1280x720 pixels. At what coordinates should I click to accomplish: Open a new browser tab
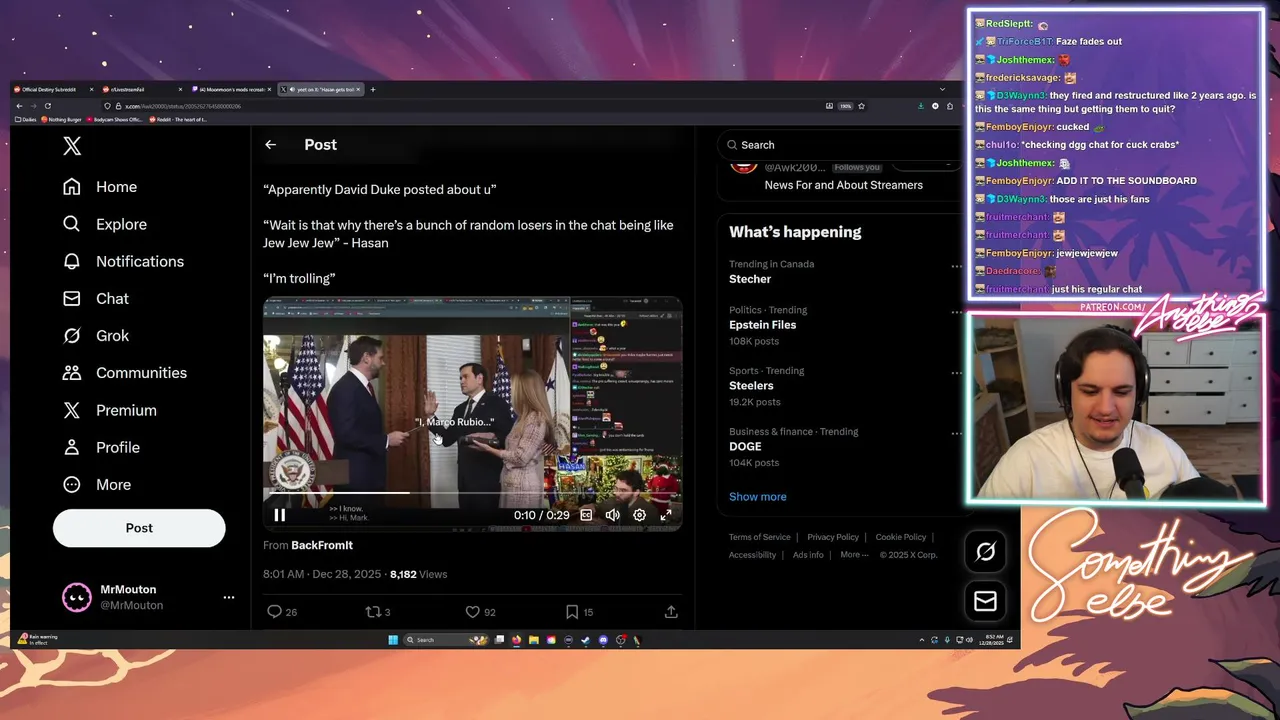373,89
